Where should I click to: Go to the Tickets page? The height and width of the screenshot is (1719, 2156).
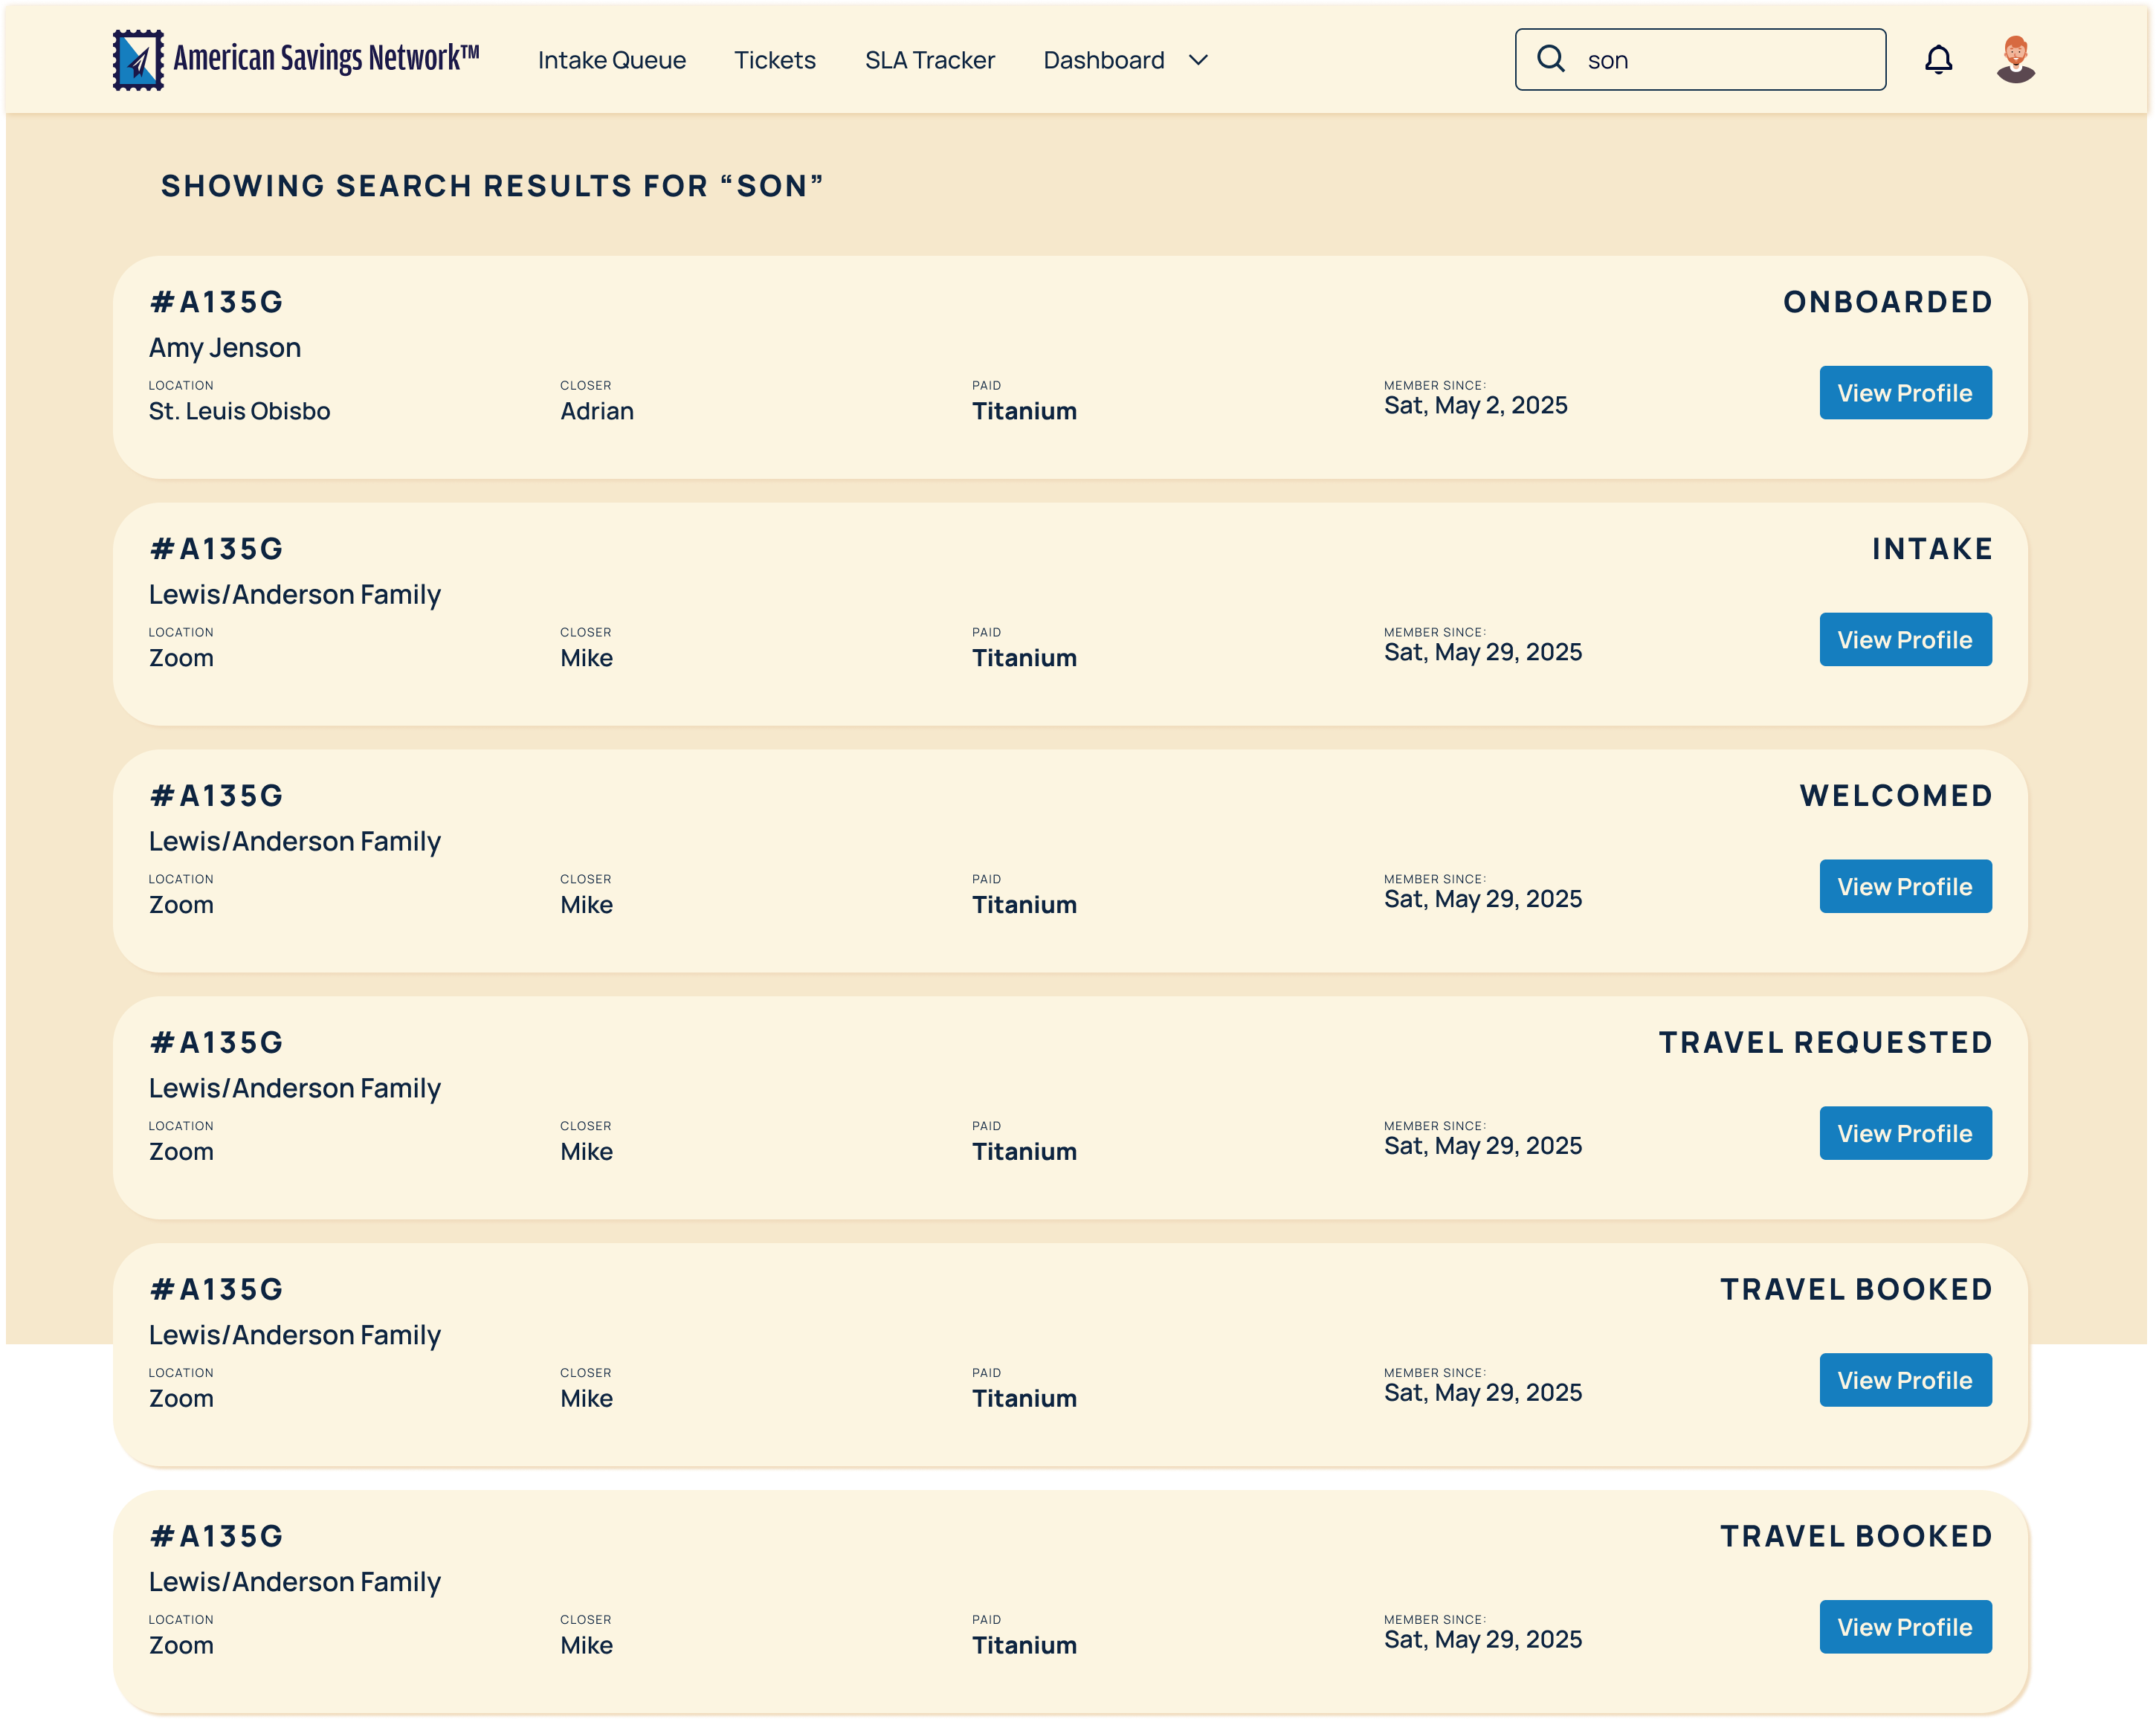774,60
